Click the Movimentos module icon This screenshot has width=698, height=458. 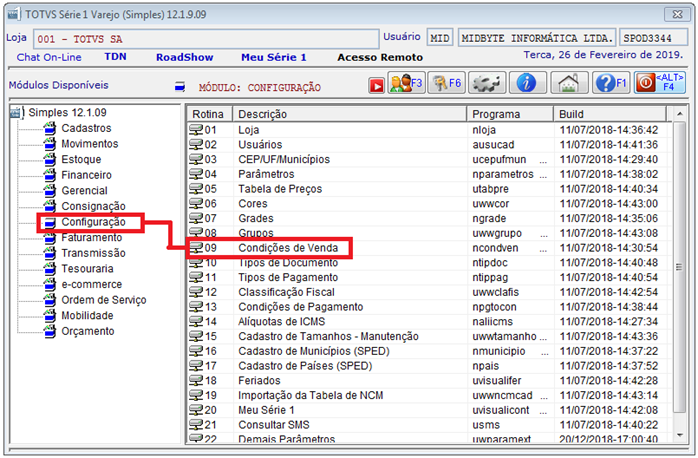click(x=50, y=144)
